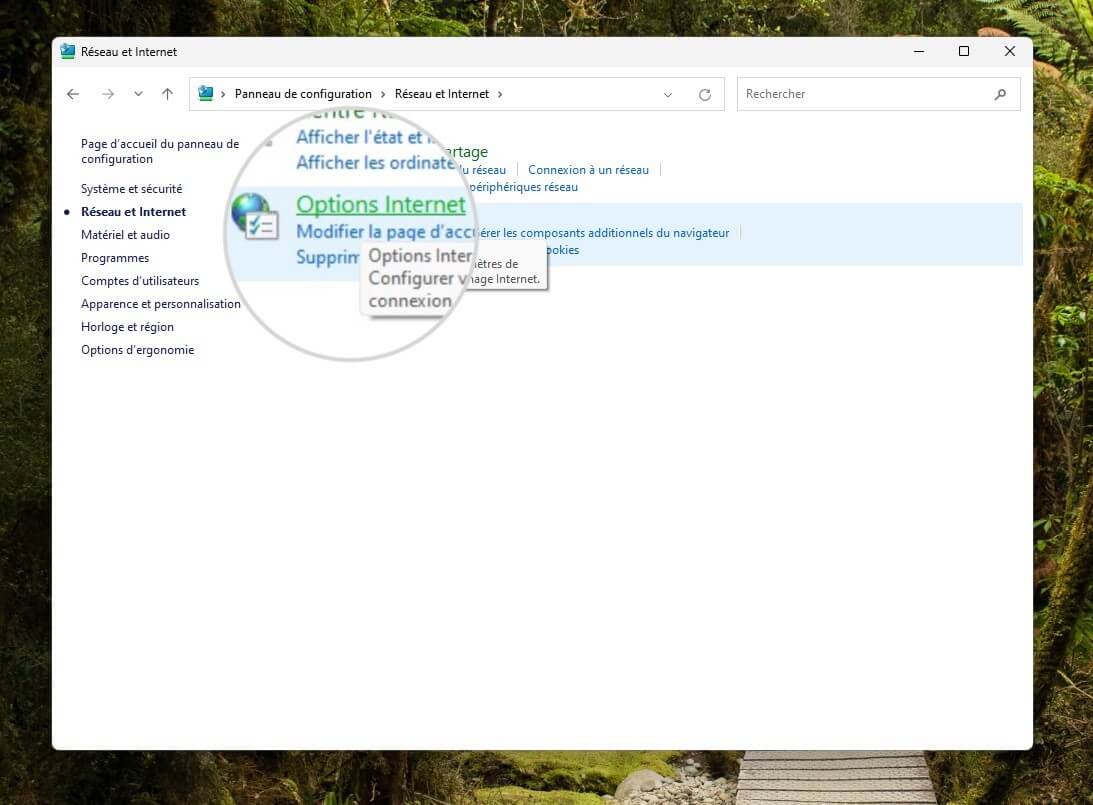Select Réseau et Internet breadcrumb
Viewport: 1093px width, 805px height.
point(442,94)
